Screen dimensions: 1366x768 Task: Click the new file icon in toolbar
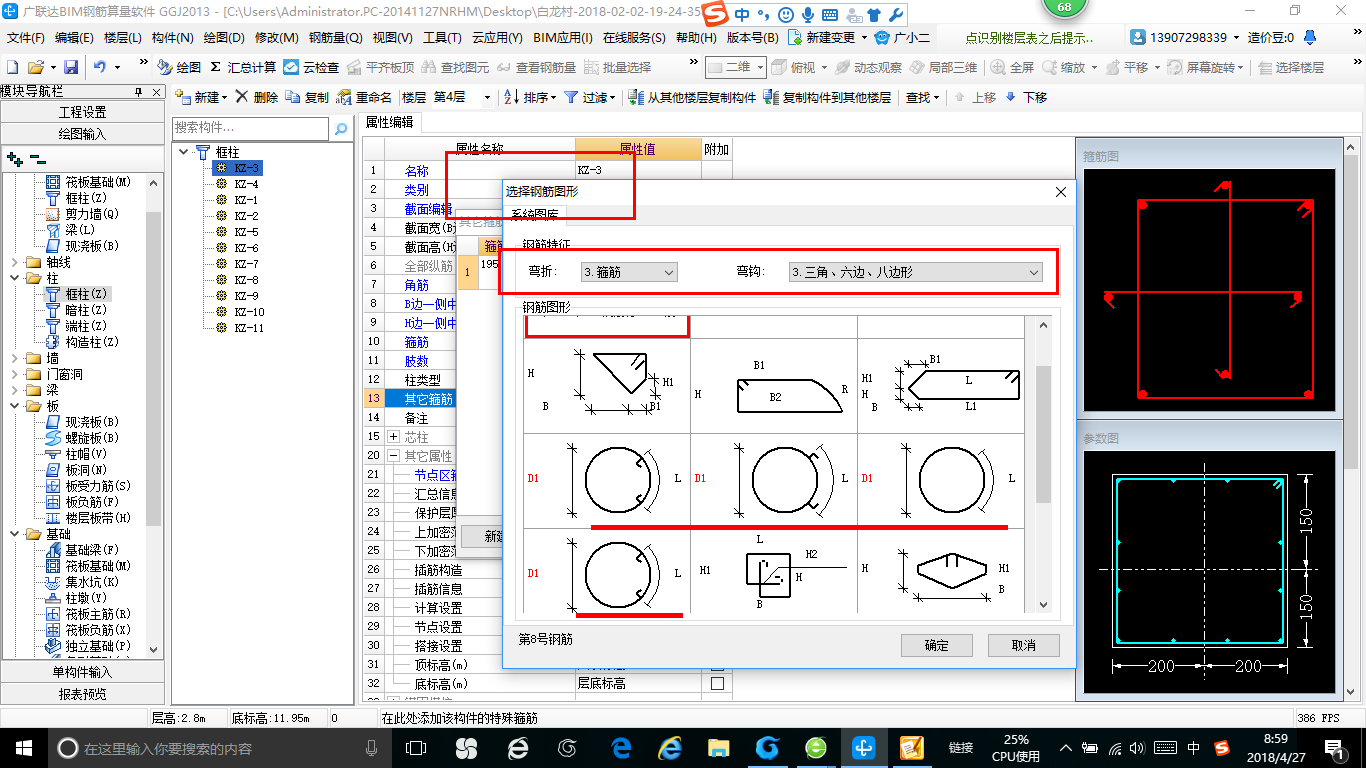13,67
